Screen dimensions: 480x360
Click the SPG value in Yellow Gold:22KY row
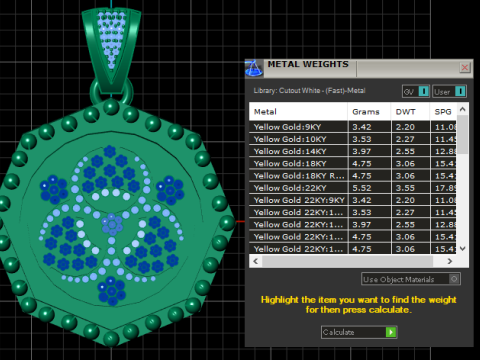point(445,188)
